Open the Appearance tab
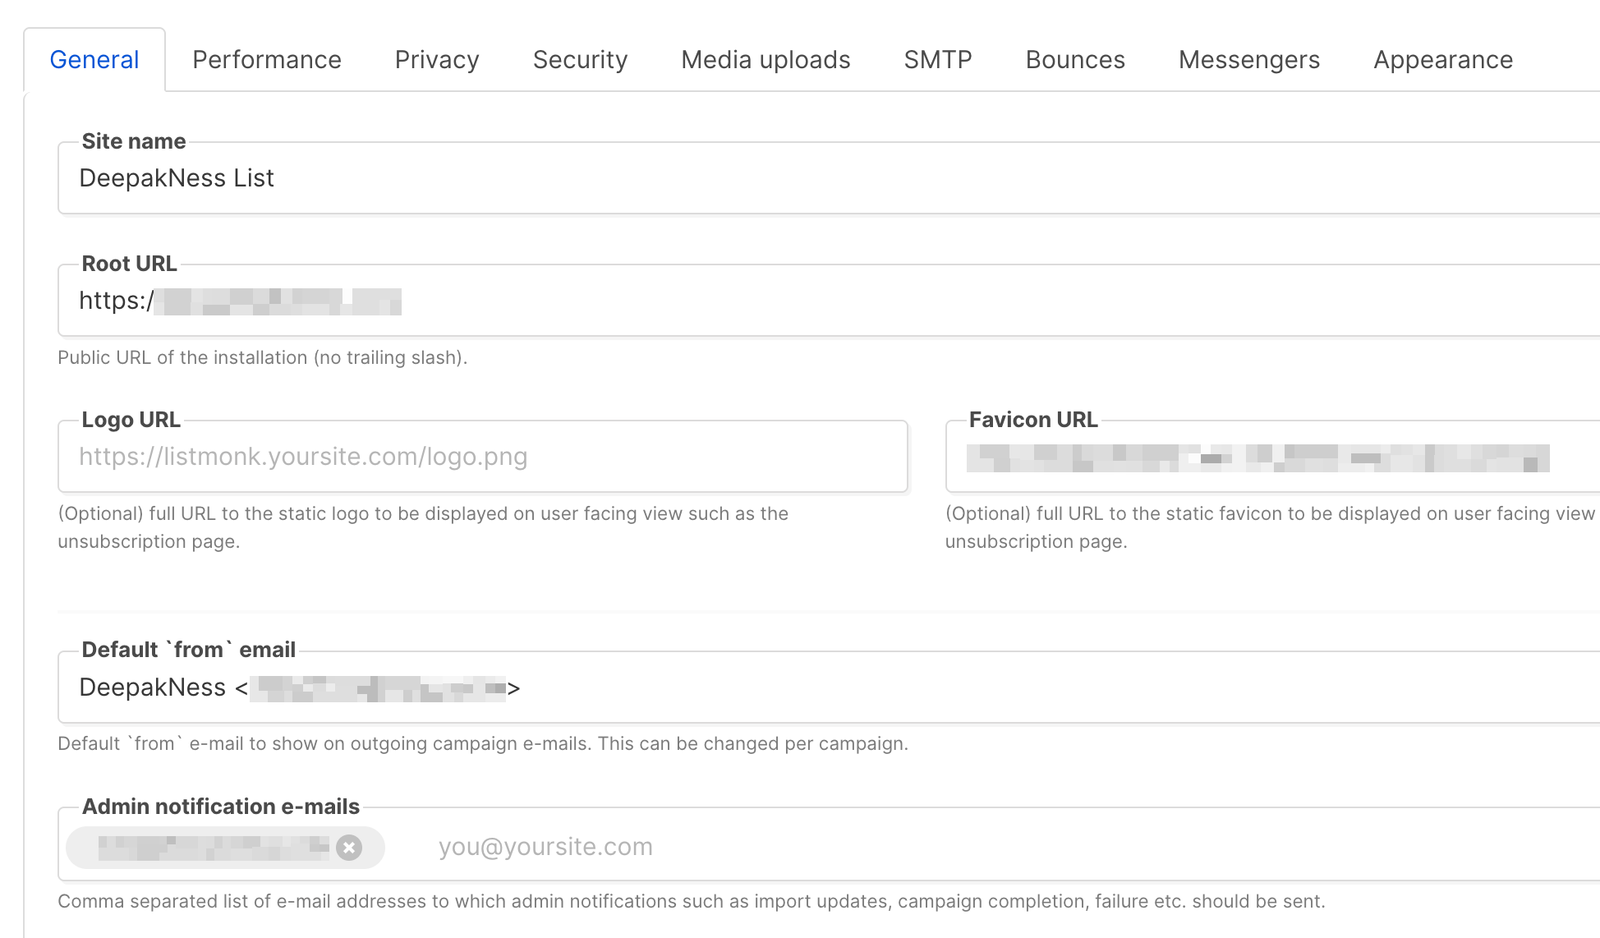 tap(1442, 60)
